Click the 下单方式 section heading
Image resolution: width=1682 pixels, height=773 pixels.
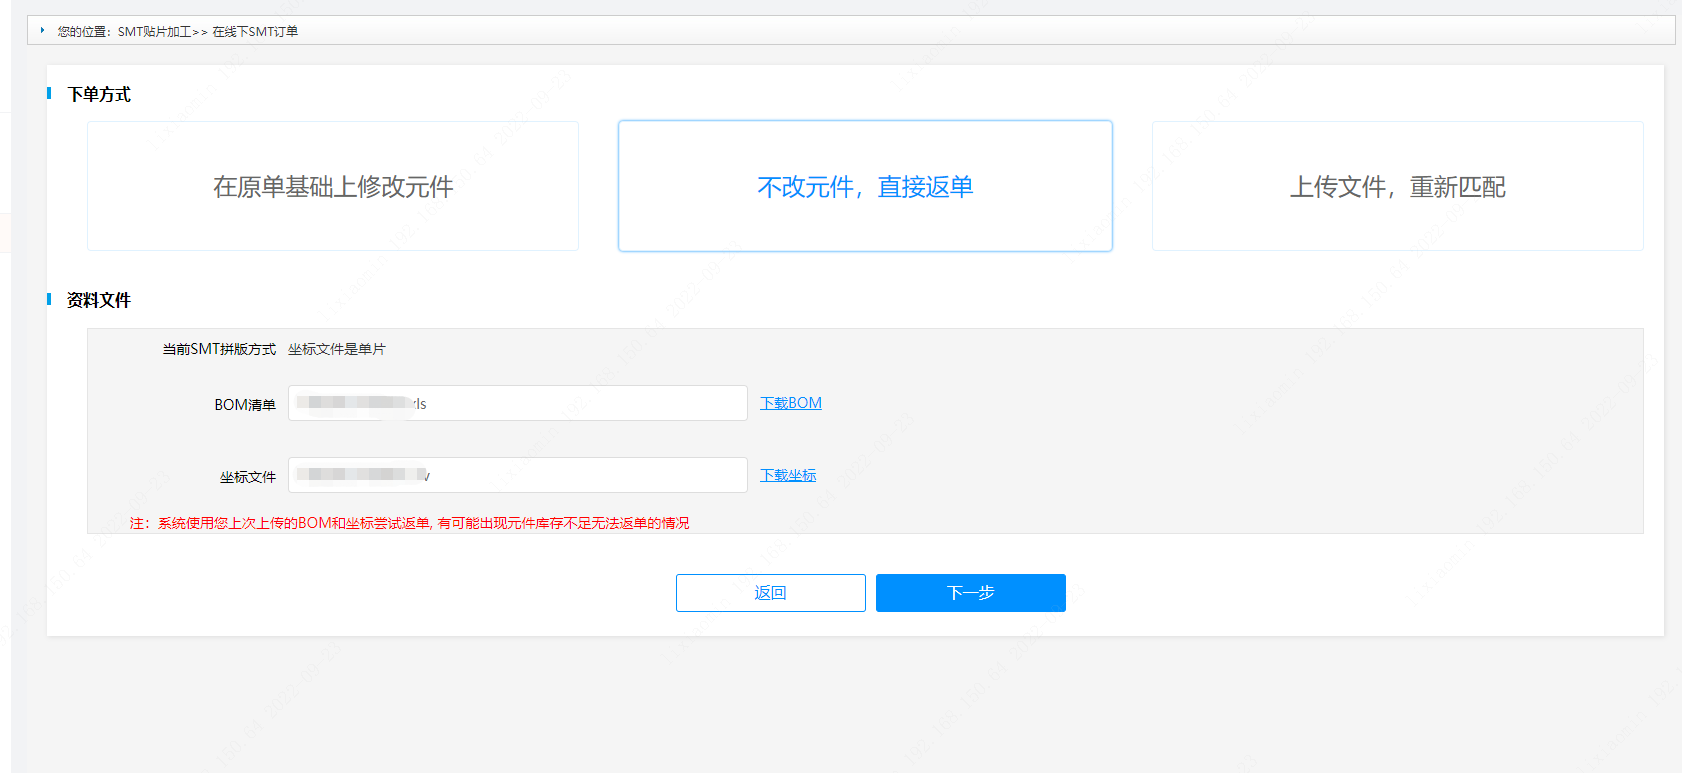(x=99, y=94)
